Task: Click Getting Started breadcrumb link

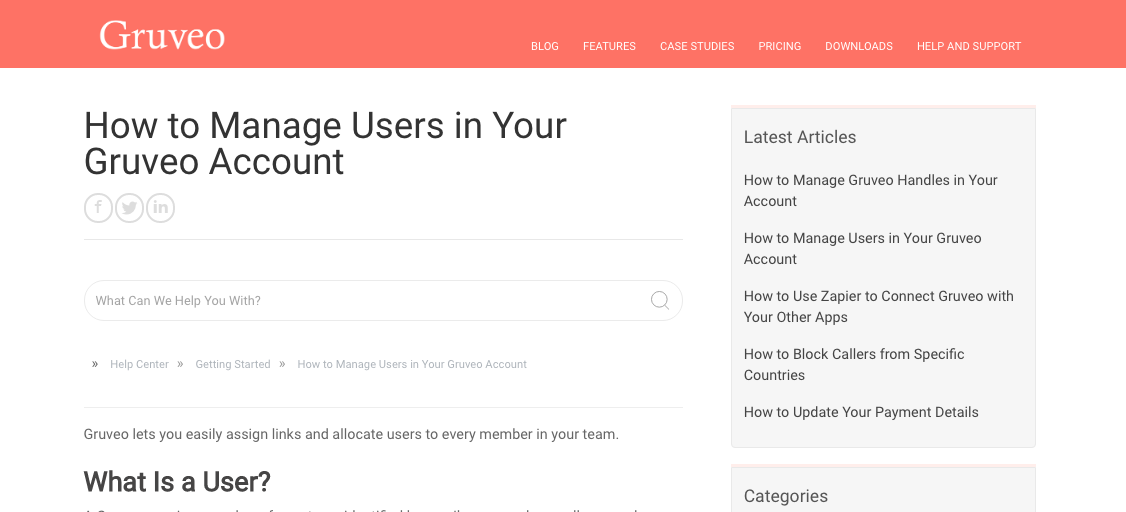Action: (x=233, y=364)
